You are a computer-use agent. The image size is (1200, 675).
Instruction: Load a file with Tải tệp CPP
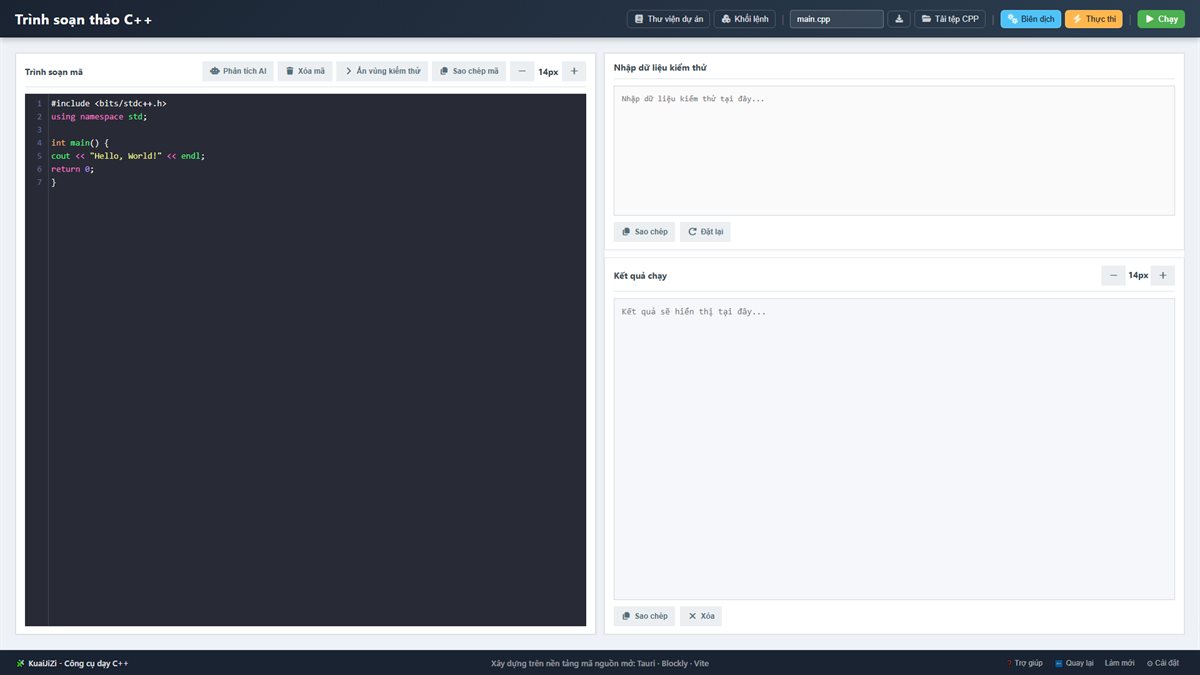[950, 19]
